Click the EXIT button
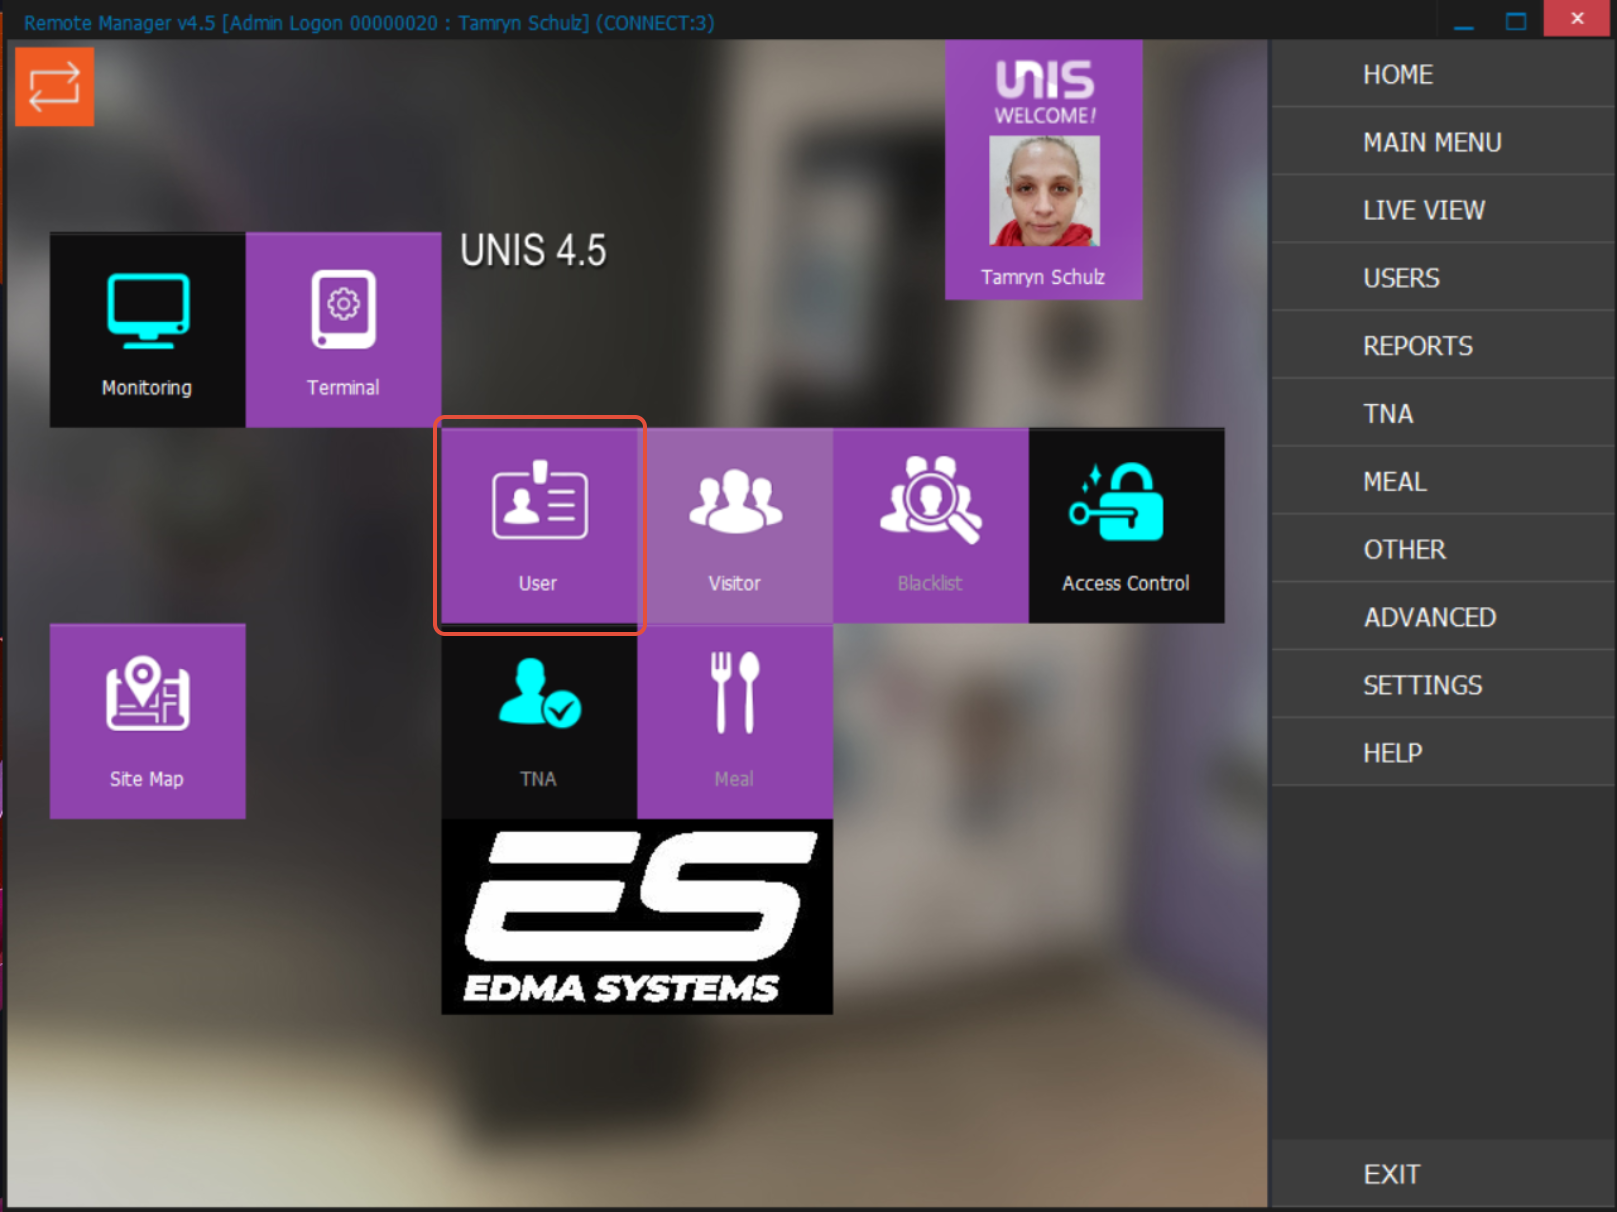Viewport: 1617px width, 1212px height. 1444,1174
